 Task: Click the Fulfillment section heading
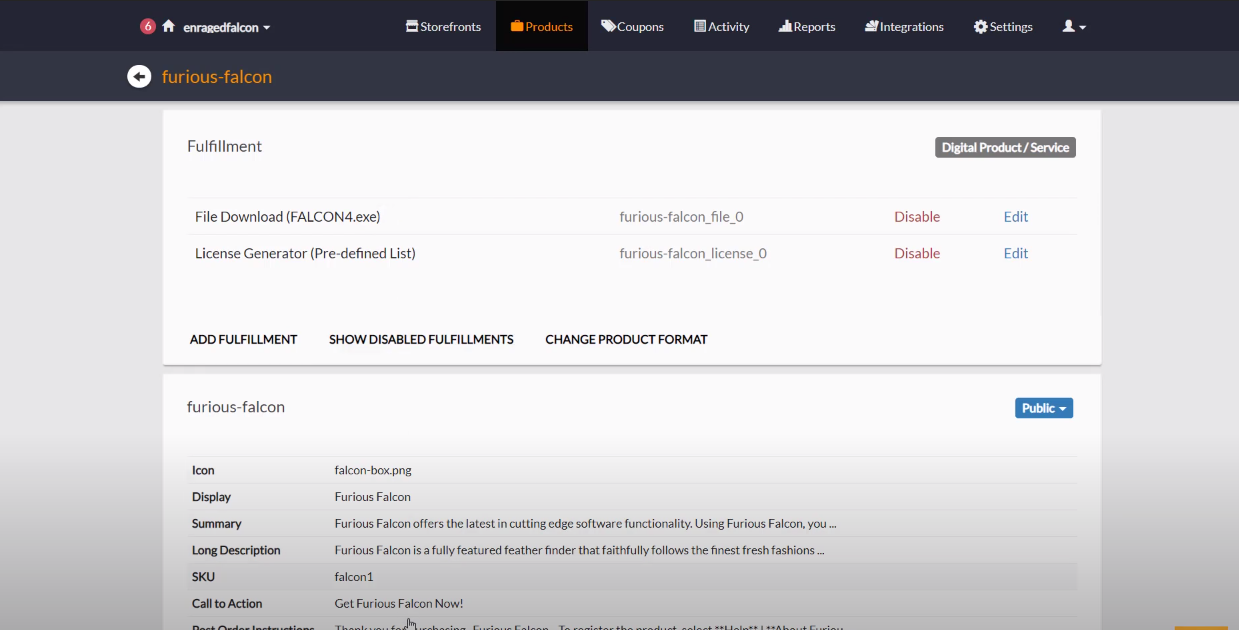(x=224, y=146)
